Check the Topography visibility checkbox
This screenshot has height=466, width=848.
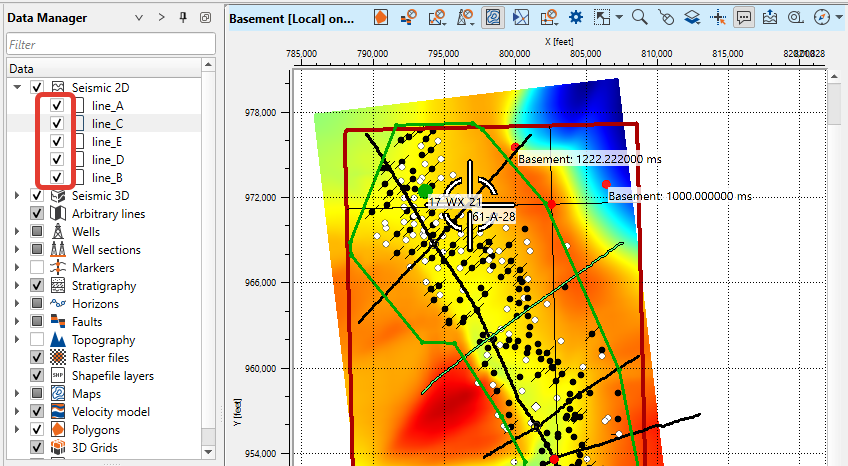38,340
